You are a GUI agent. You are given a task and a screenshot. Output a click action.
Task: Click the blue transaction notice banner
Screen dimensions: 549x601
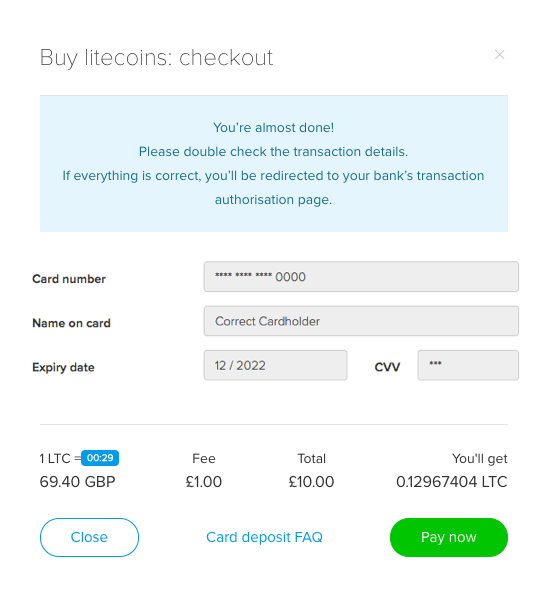[x=274, y=164]
